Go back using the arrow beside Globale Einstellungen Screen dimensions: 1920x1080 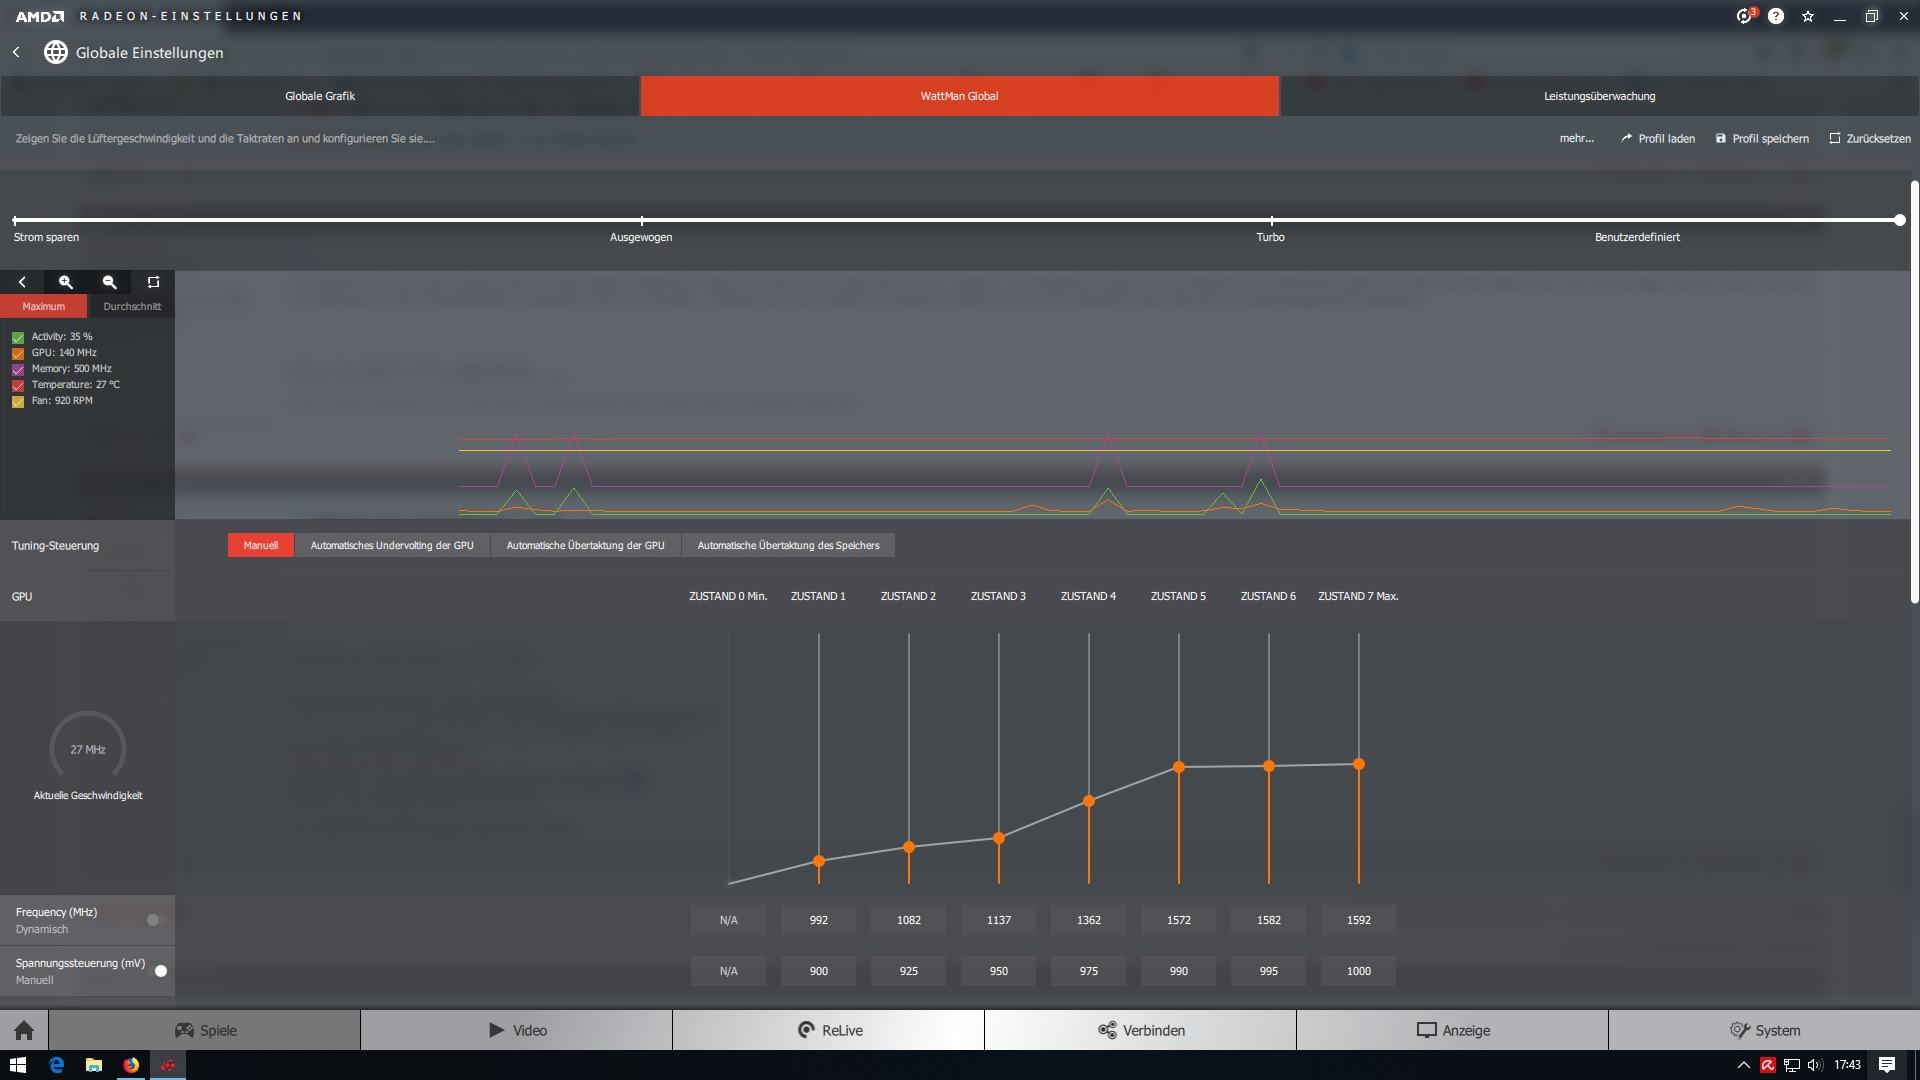(x=16, y=52)
